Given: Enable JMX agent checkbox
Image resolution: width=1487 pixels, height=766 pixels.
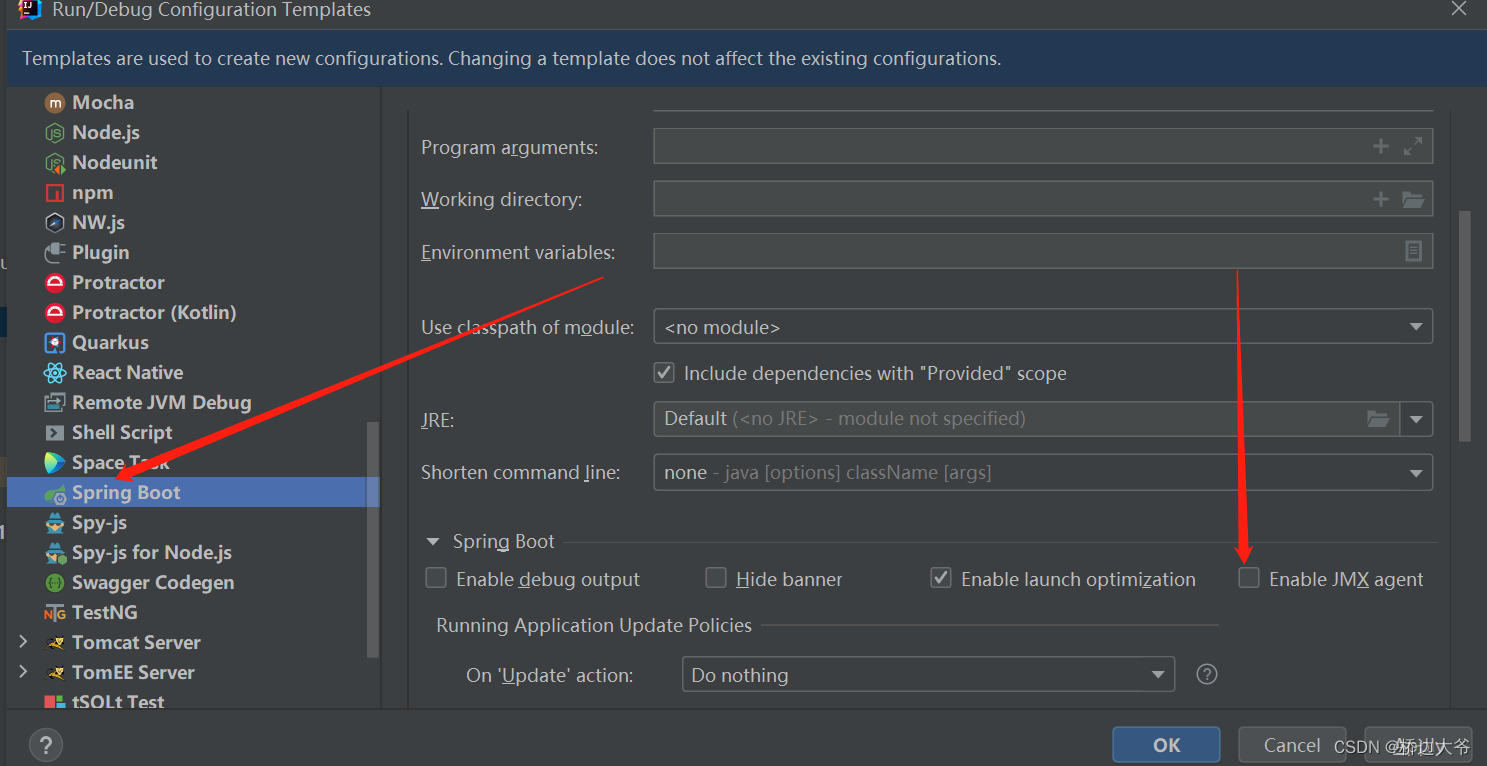Looking at the screenshot, I should point(1249,578).
